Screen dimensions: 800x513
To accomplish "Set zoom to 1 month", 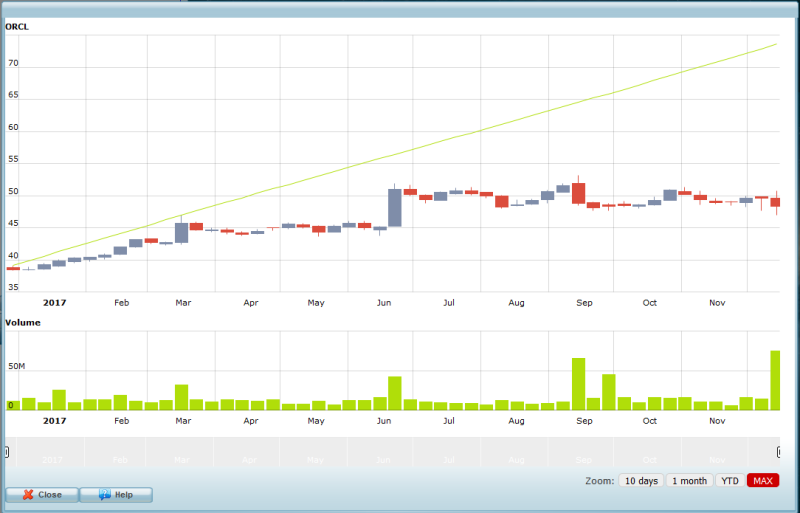I will pyautogui.click(x=689, y=481).
